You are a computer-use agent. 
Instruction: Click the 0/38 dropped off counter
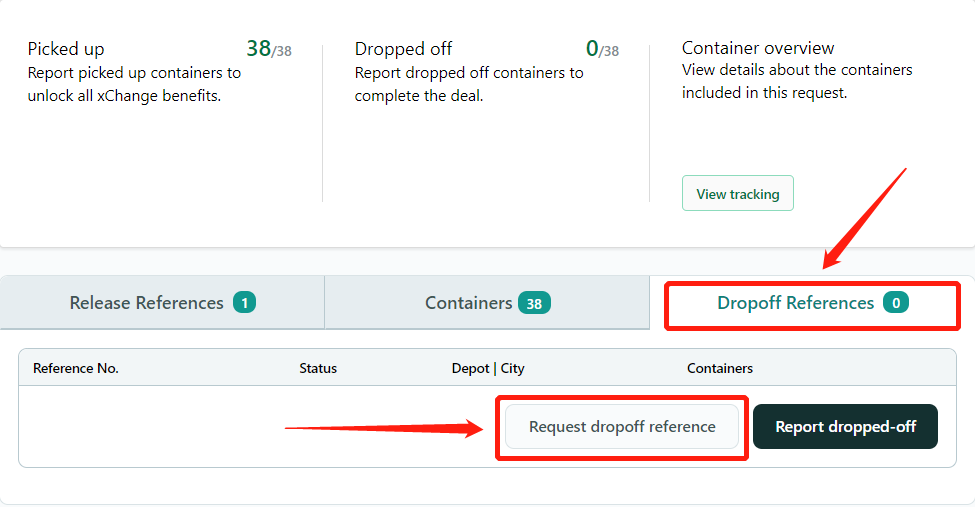click(602, 49)
